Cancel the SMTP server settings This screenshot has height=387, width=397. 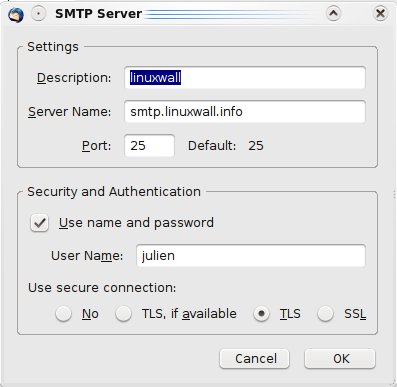coord(254,359)
